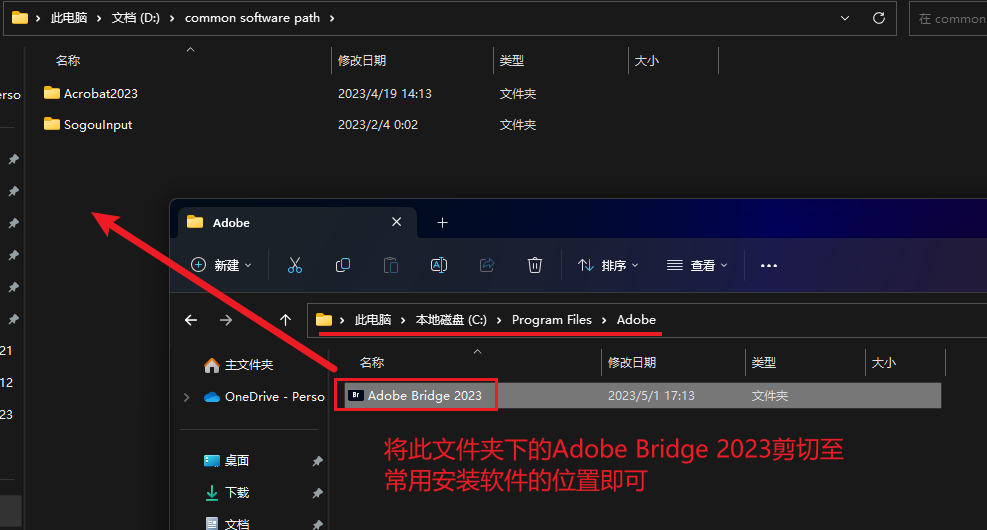Open 下载 (Downloads) in the sidebar

click(227, 492)
